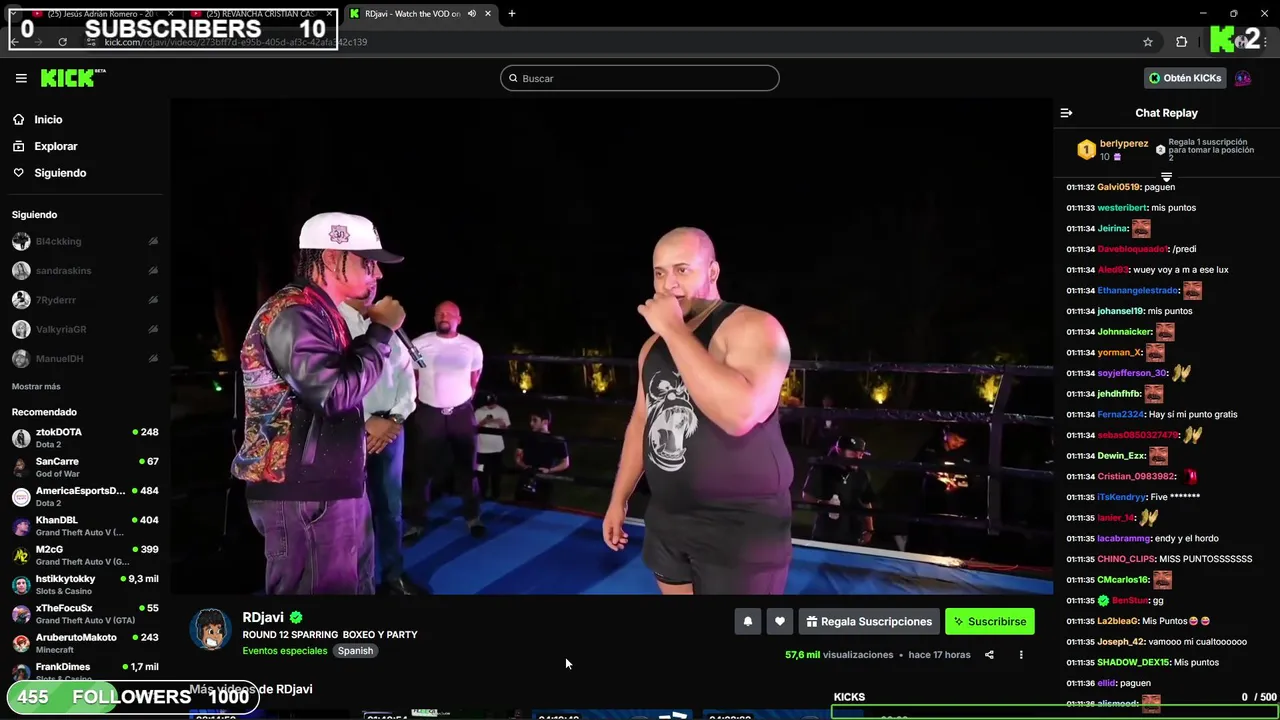Click the Spanish language tag
The image size is (1280, 720).
[x=355, y=651]
